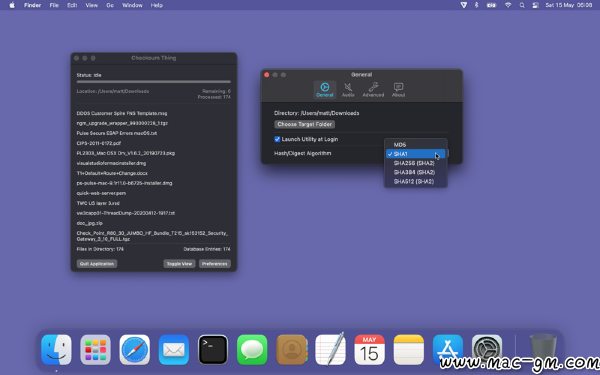Click the Wi-Fi menu bar icon
Image resolution: width=600 pixels, height=375 pixels.
point(508,5)
